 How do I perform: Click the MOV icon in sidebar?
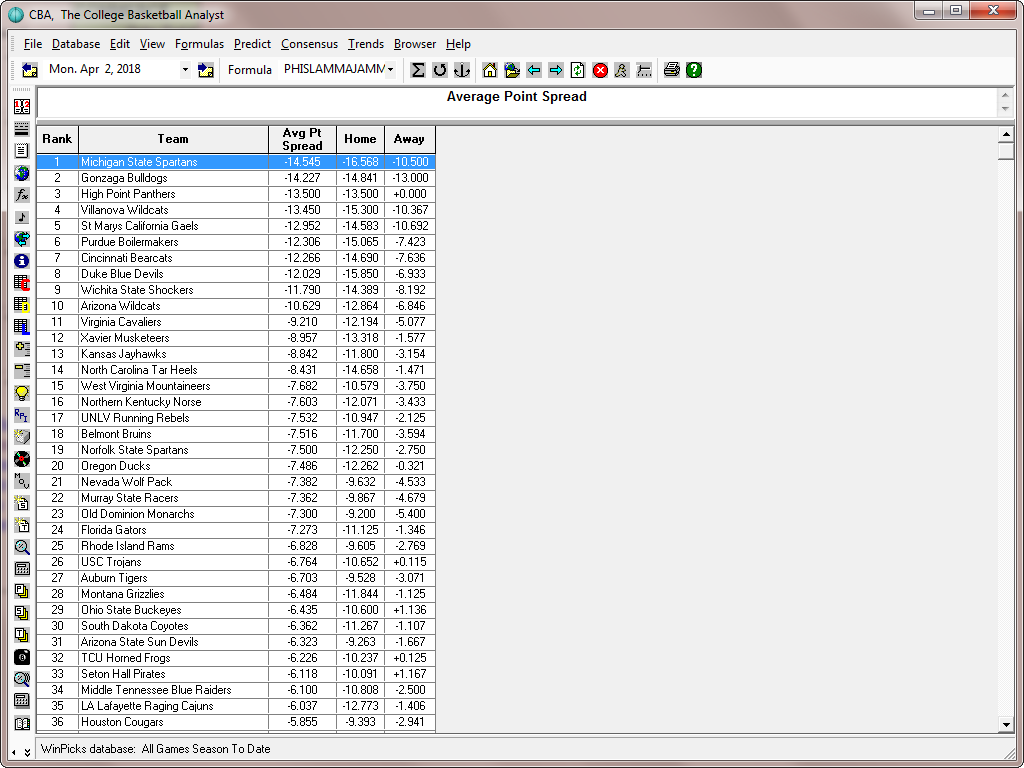point(22,481)
